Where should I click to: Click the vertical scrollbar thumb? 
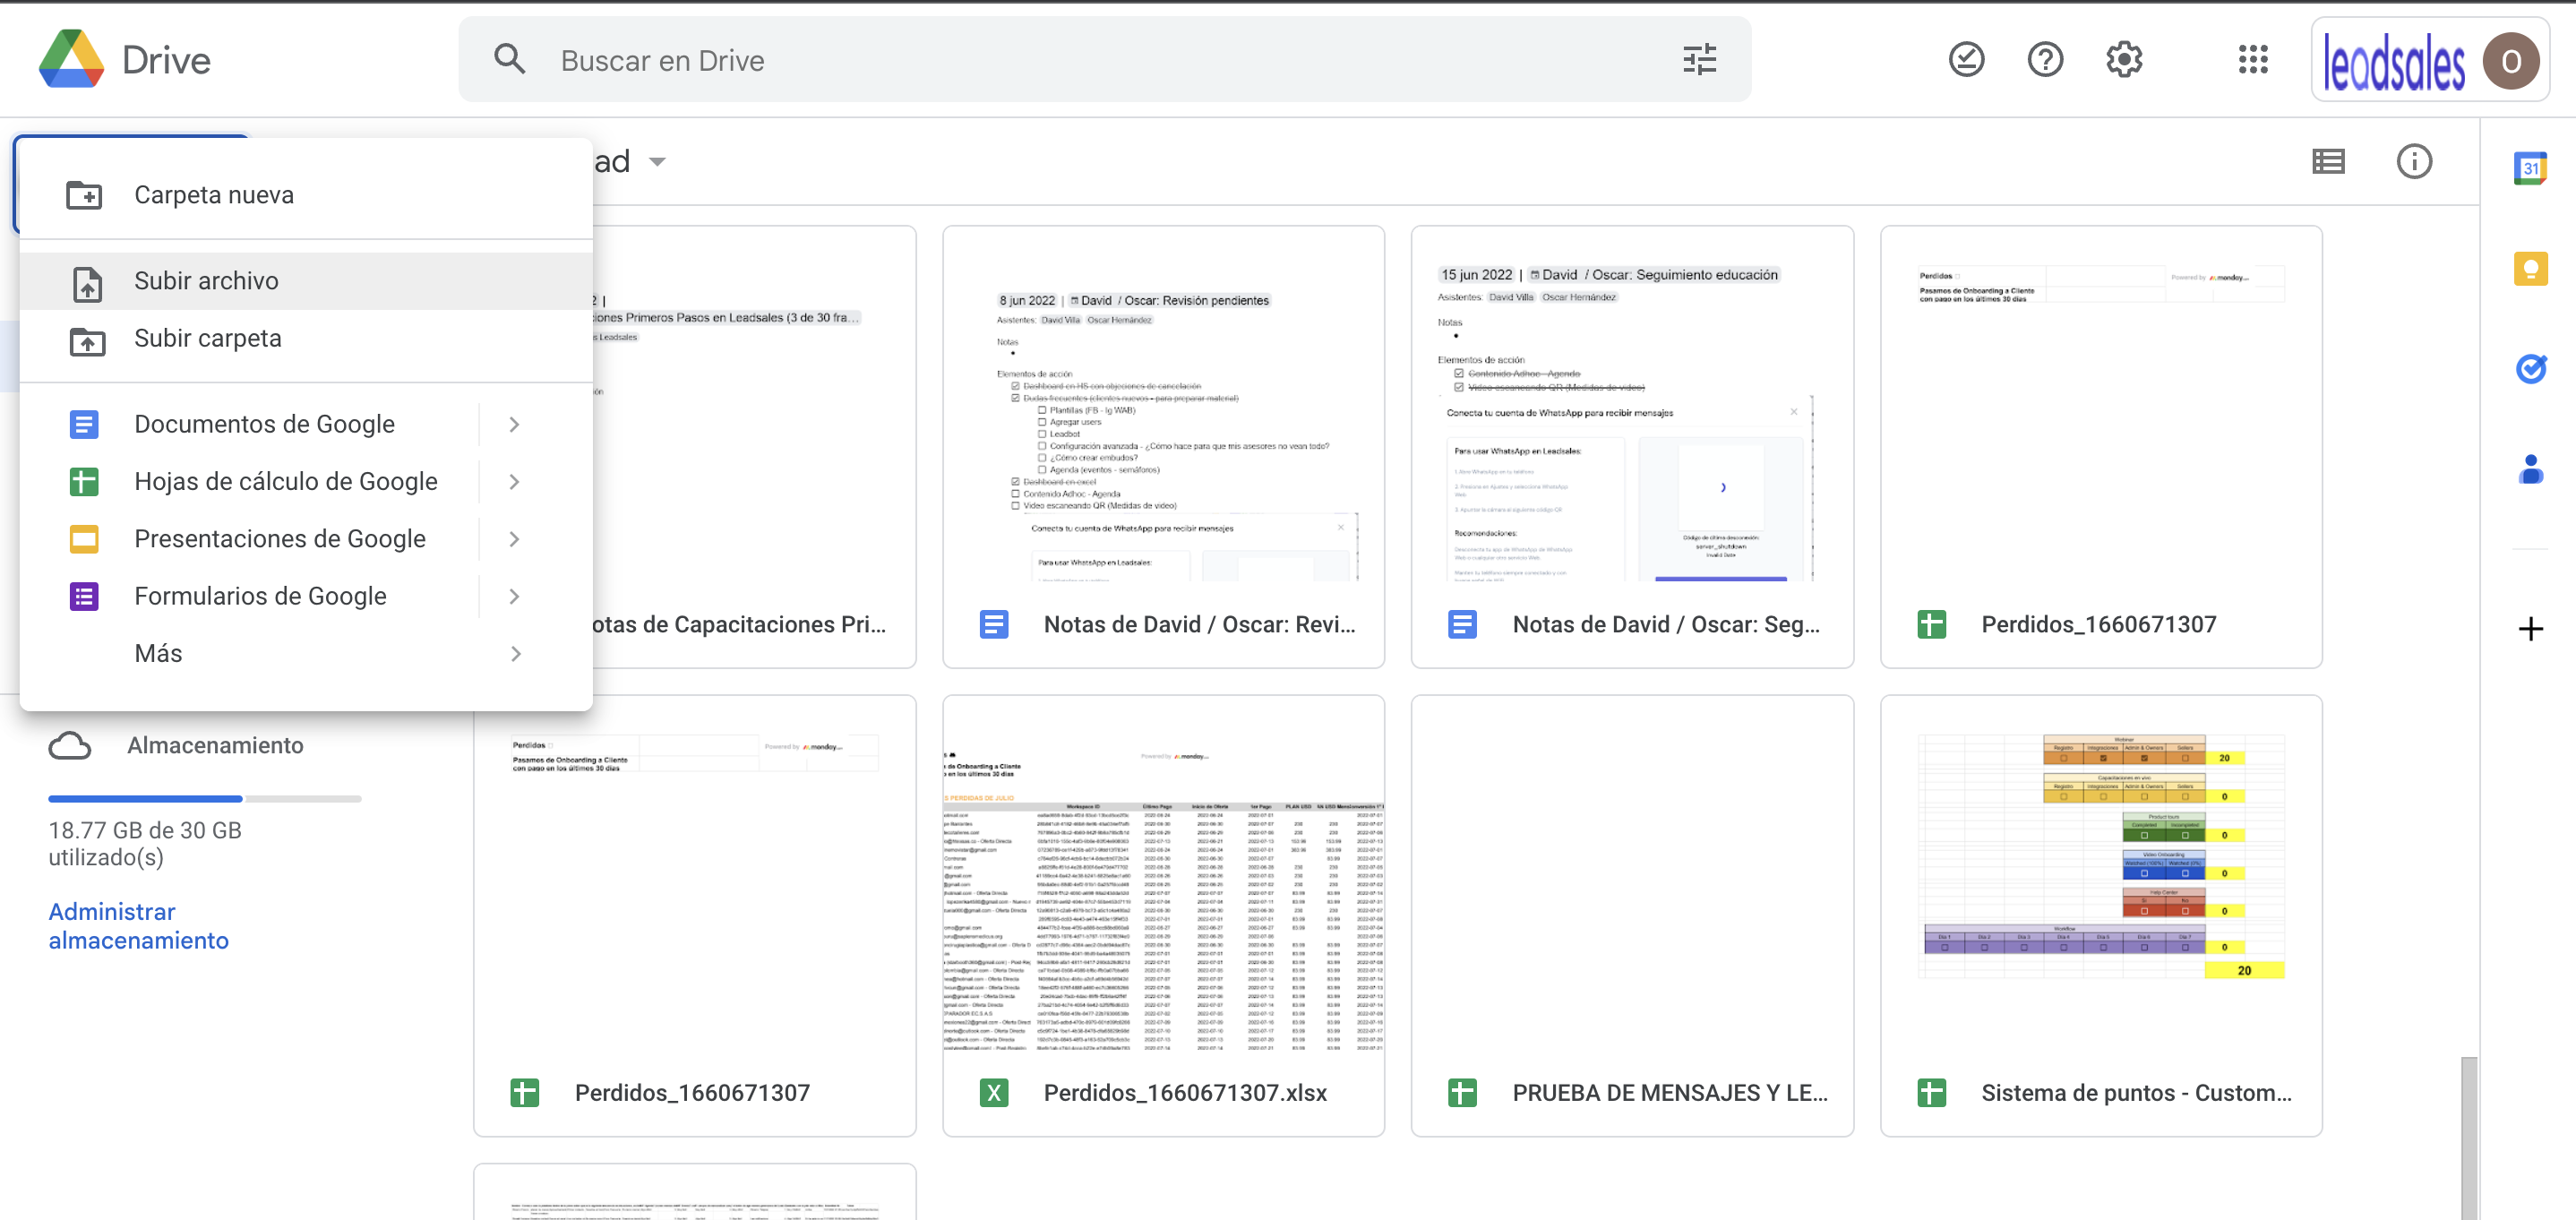point(2469,1137)
